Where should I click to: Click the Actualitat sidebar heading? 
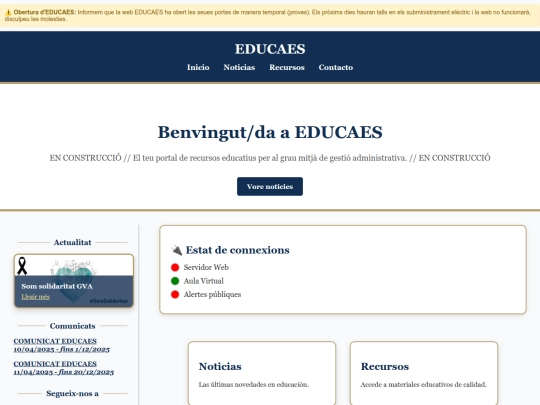click(72, 242)
